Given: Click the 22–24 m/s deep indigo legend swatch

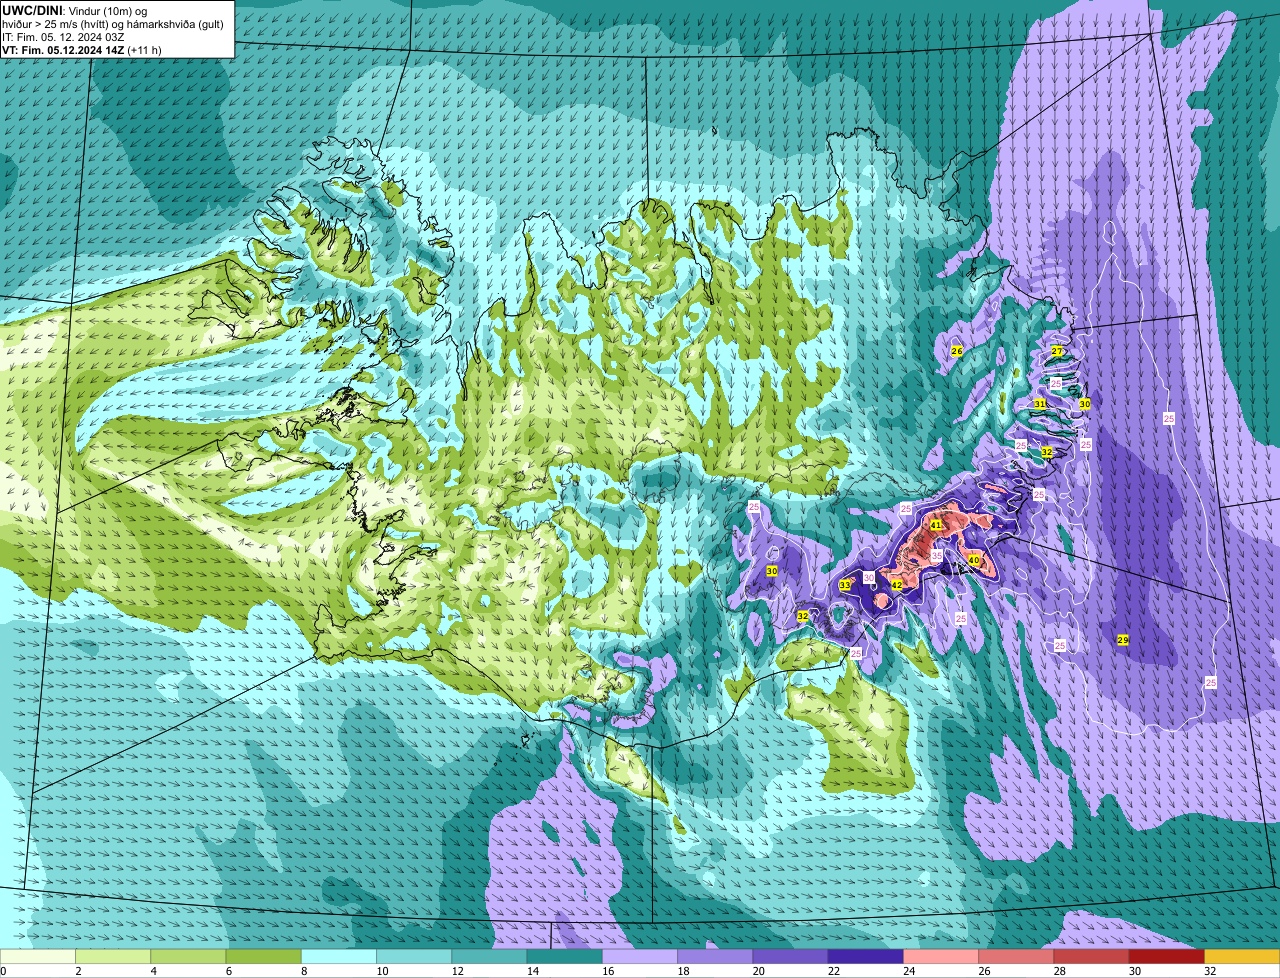Looking at the screenshot, I should (865, 957).
